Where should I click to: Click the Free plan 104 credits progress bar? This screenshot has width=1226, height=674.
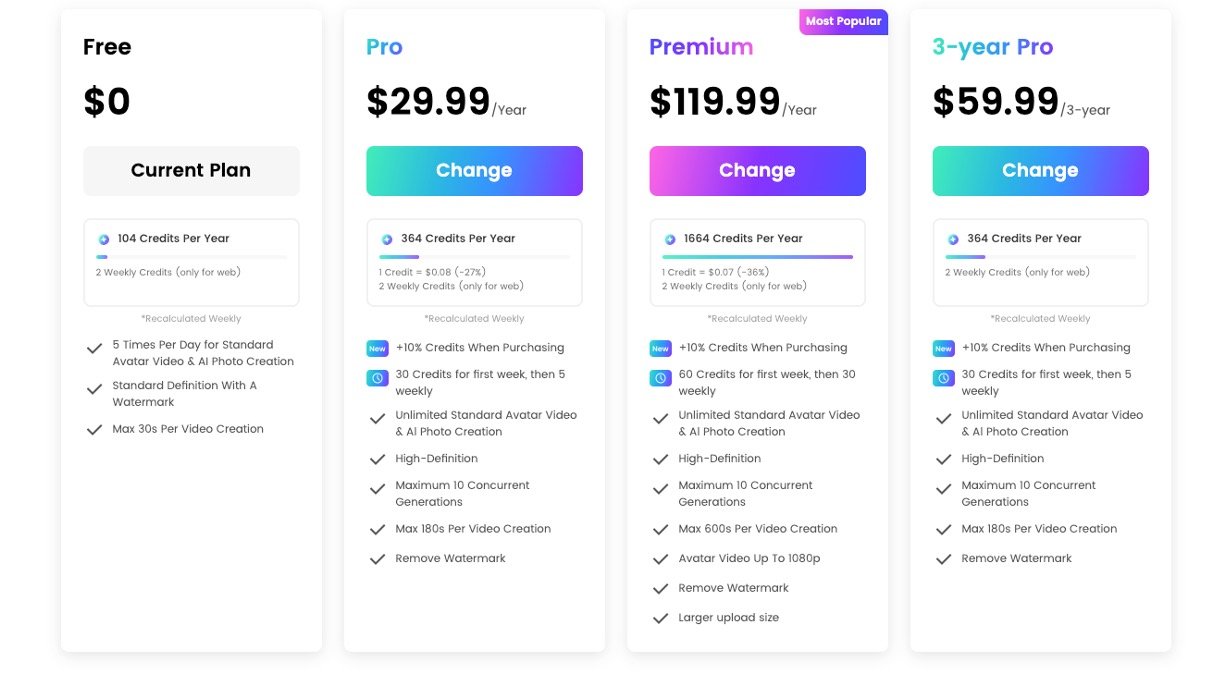tap(191, 257)
